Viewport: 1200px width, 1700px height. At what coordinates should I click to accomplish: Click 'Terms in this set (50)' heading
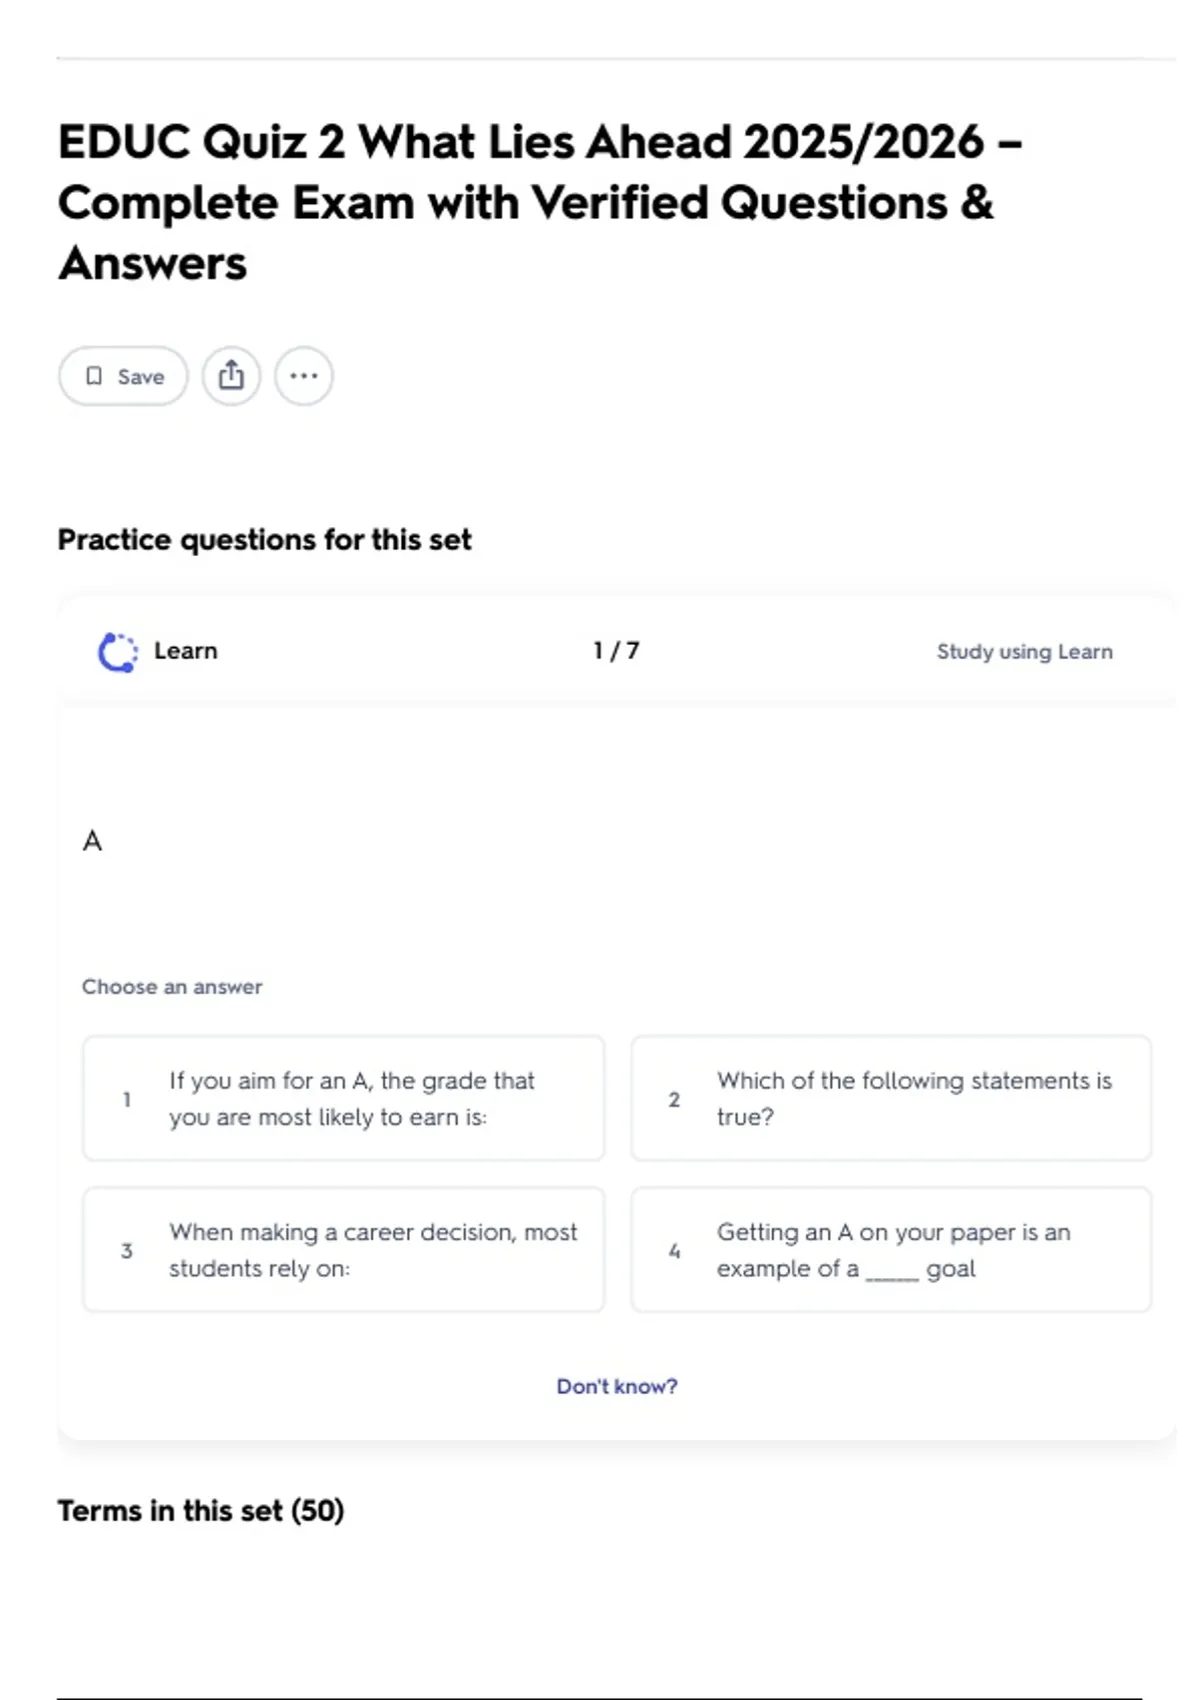[x=200, y=1510]
